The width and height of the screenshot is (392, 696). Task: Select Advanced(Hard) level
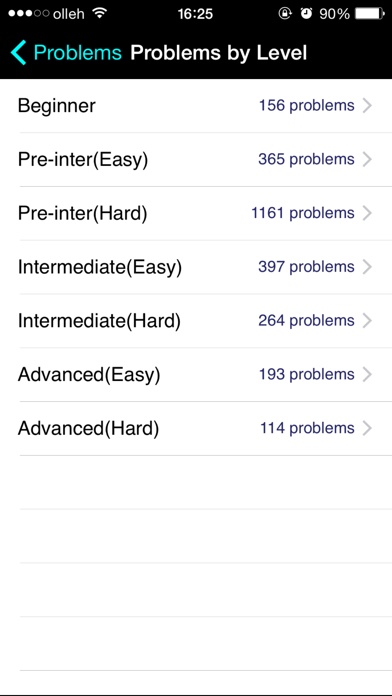point(196,429)
